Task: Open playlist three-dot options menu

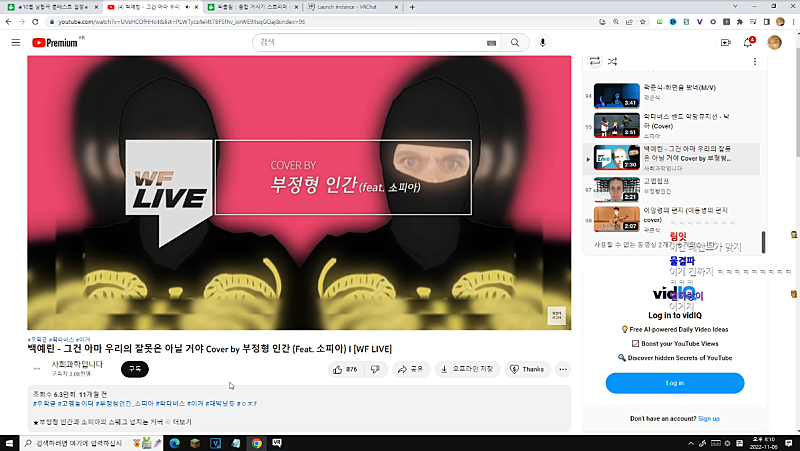Action: click(x=755, y=61)
